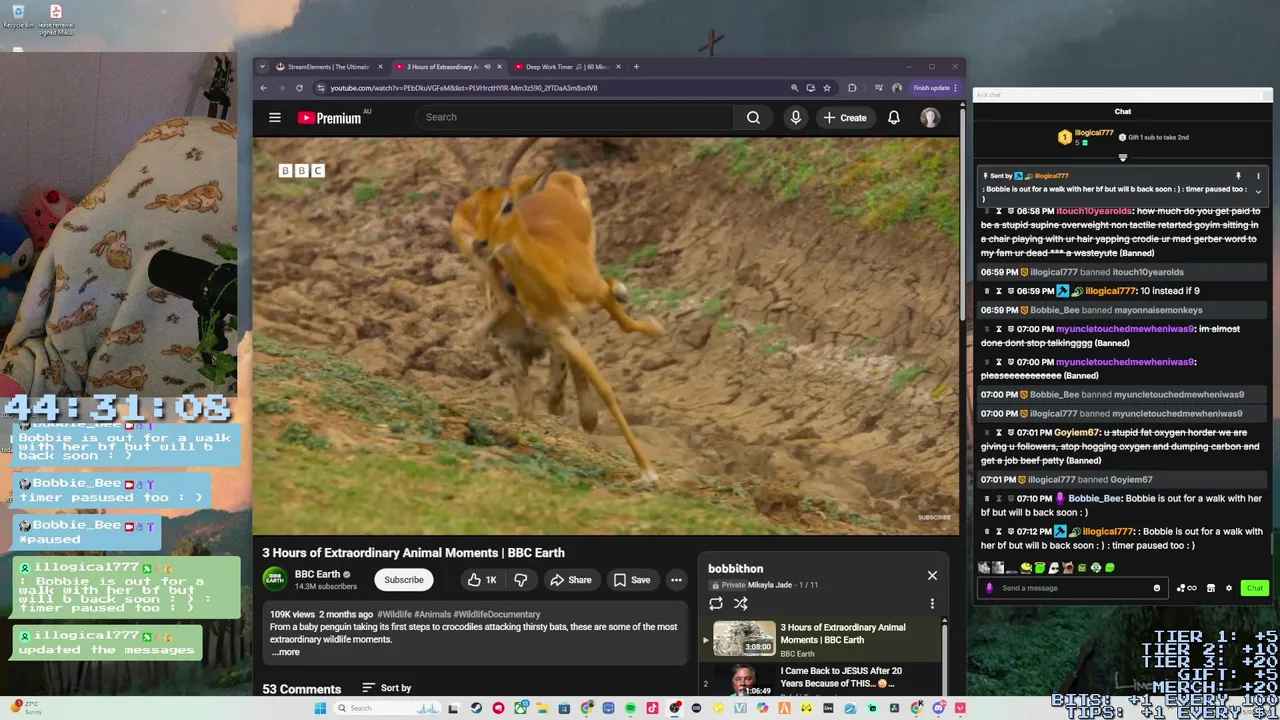This screenshot has width=1280, height=720.
Task: Close the bobbithon playlist panel
Action: (x=932, y=575)
